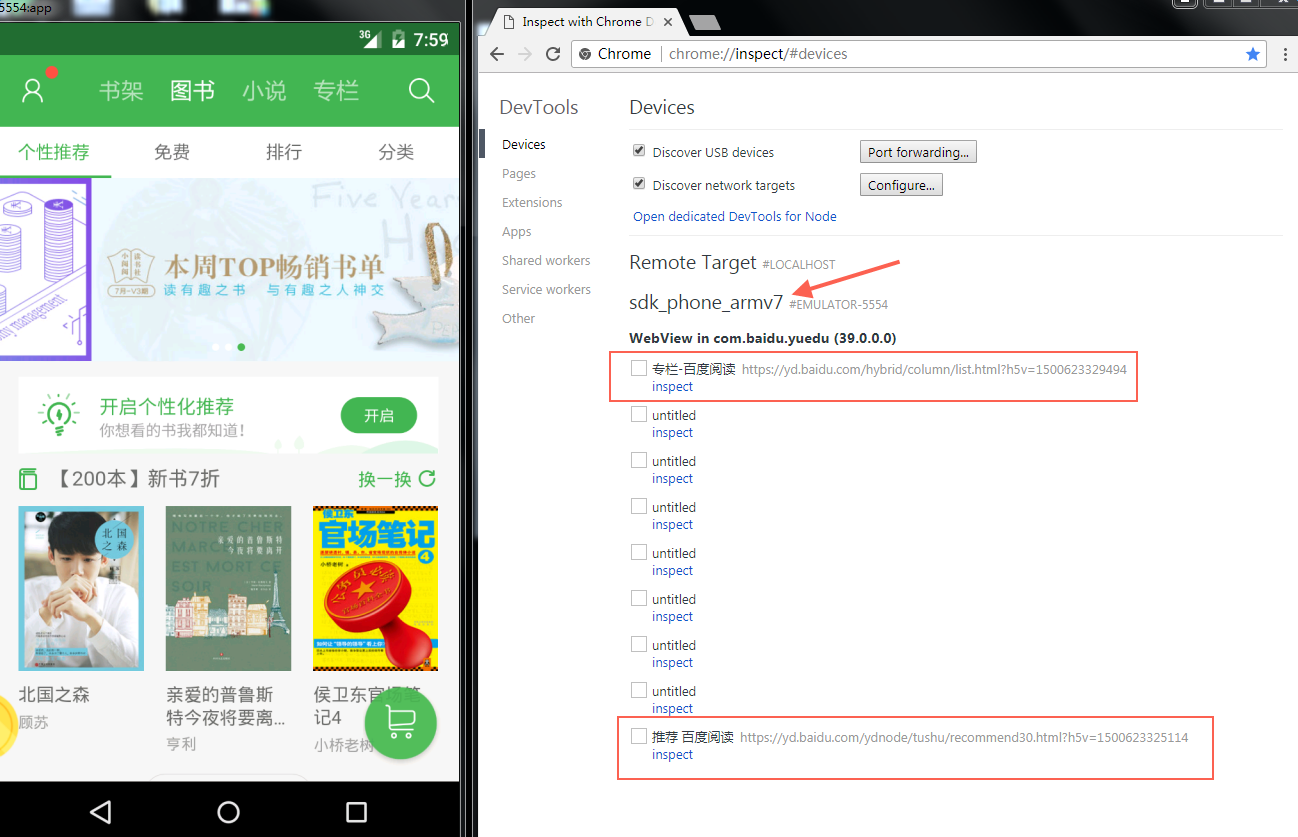
Task: Open the 官场笔记 book cover
Action: click(375, 588)
